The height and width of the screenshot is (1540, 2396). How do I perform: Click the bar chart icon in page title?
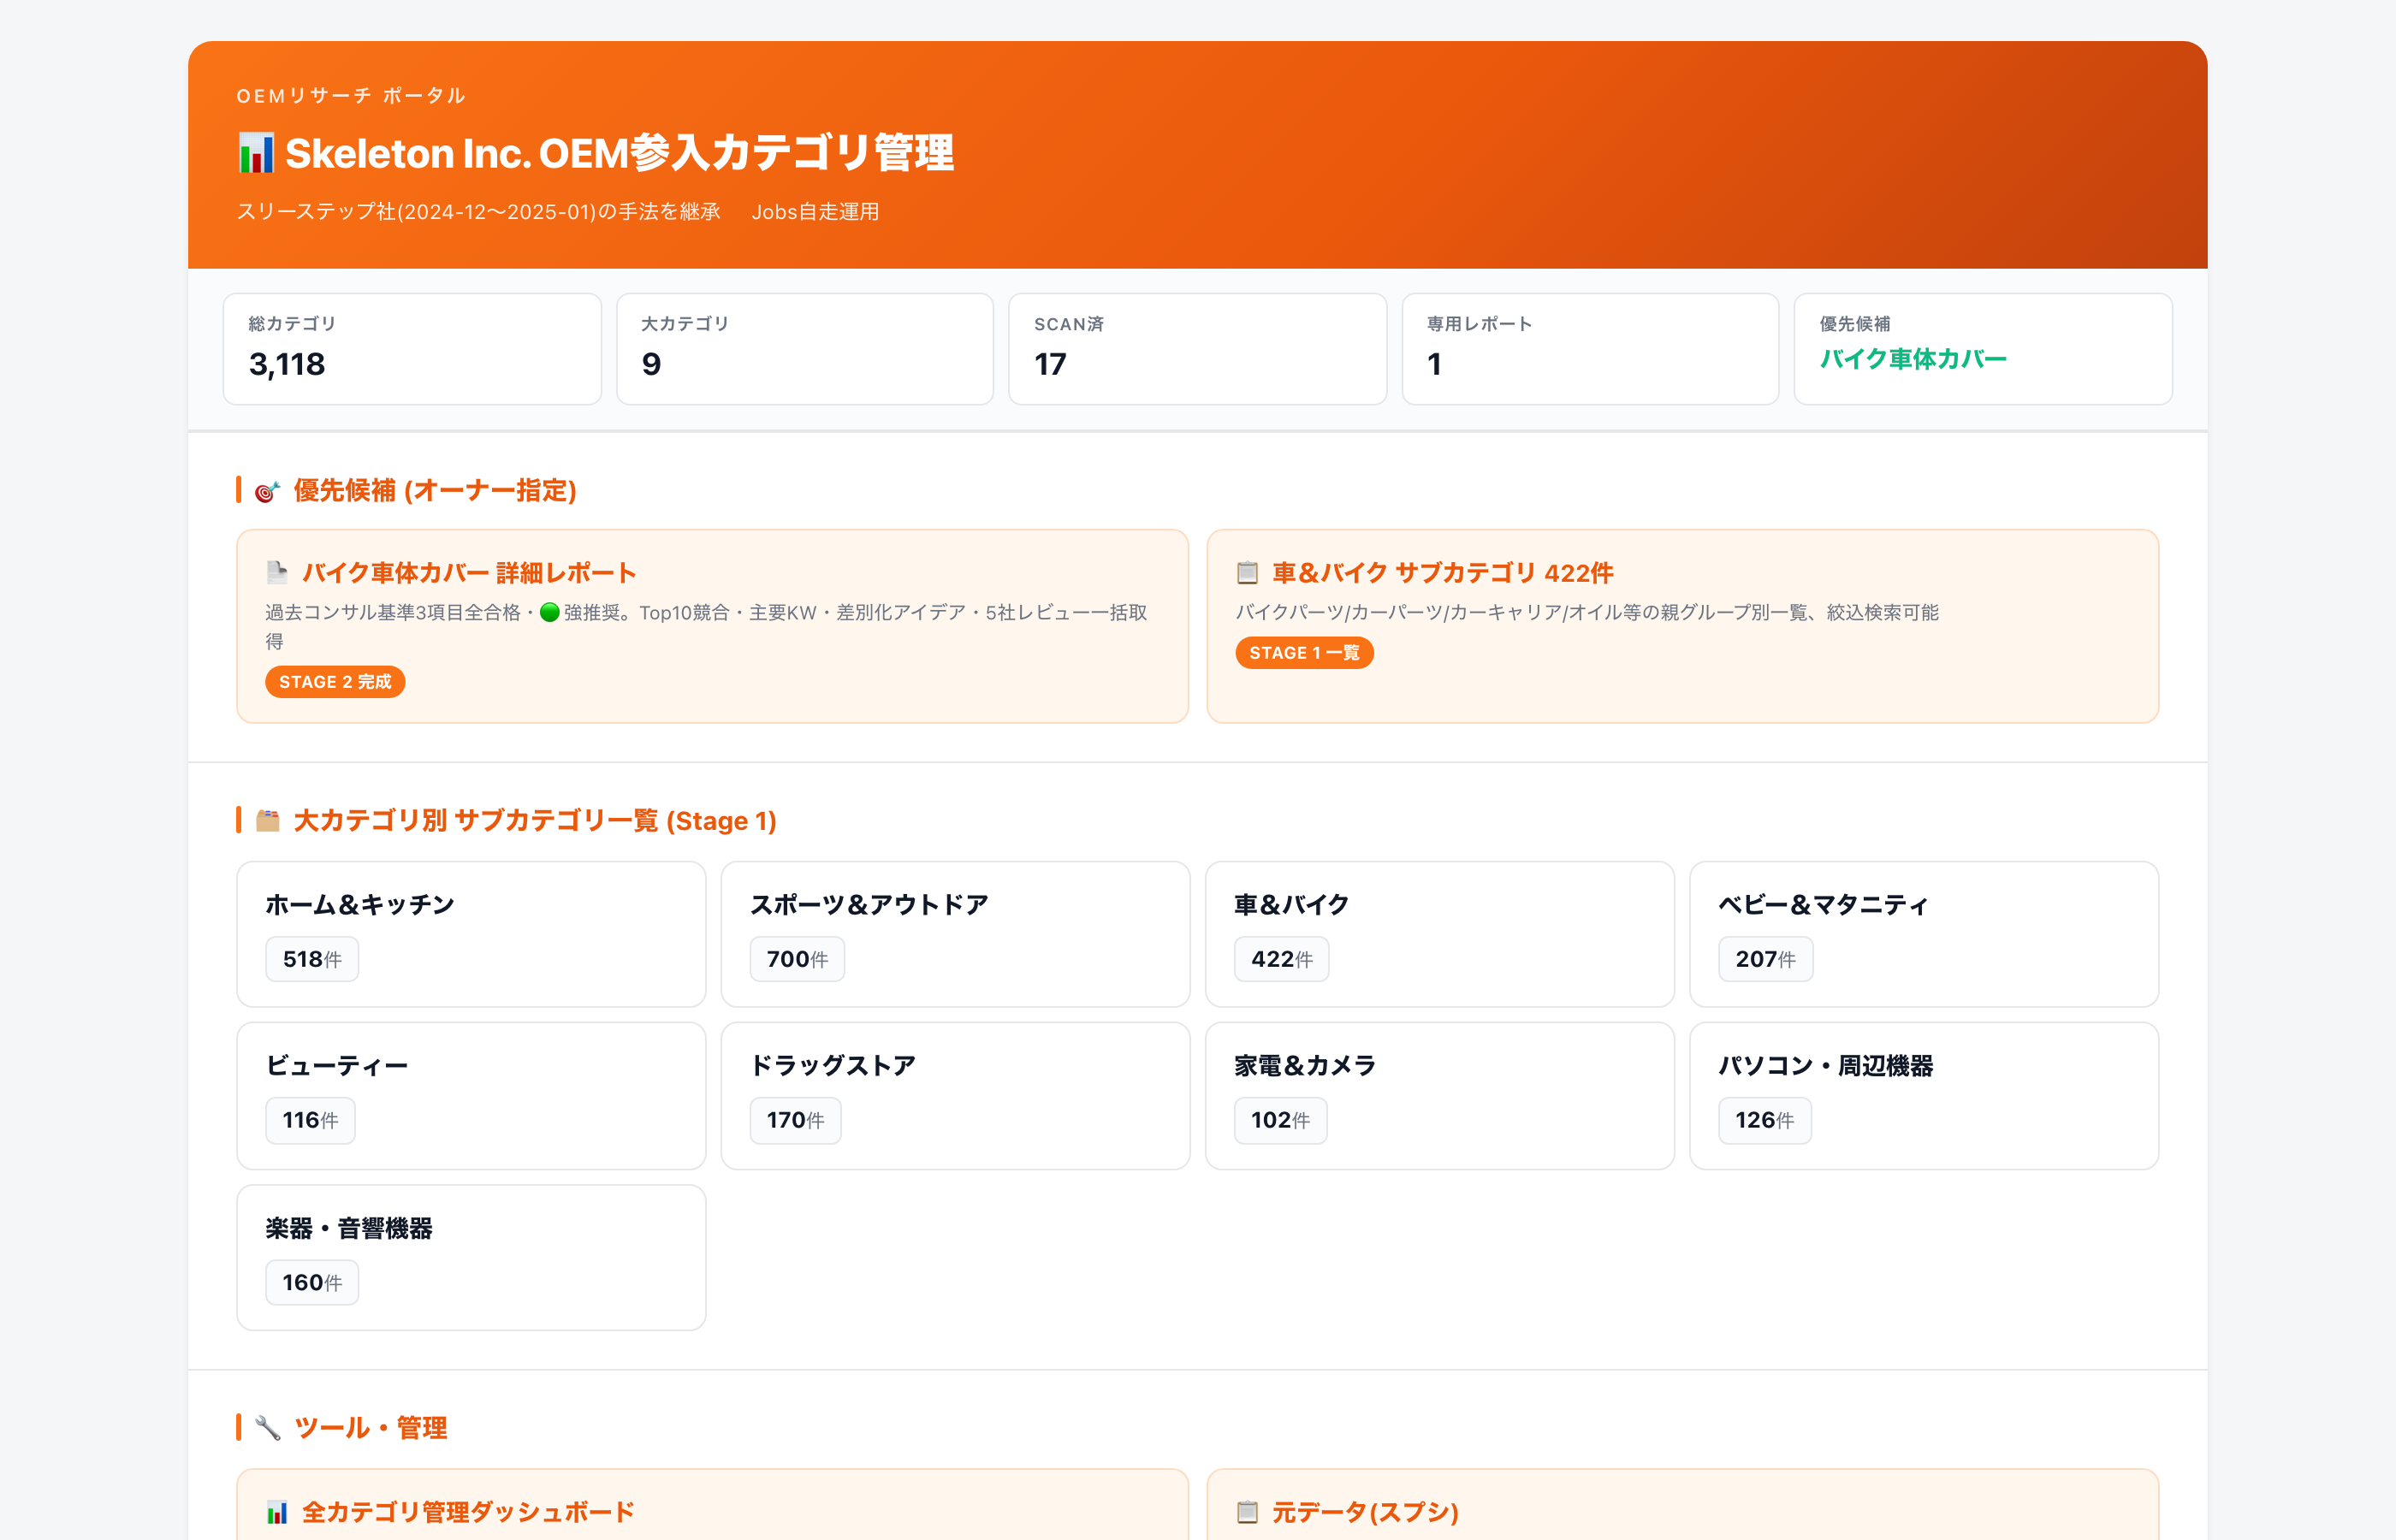pos(256,153)
